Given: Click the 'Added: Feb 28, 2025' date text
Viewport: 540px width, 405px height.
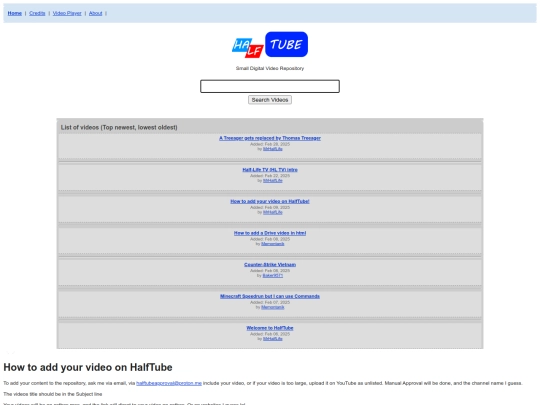Looking at the screenshot, I should pos(270,144).
